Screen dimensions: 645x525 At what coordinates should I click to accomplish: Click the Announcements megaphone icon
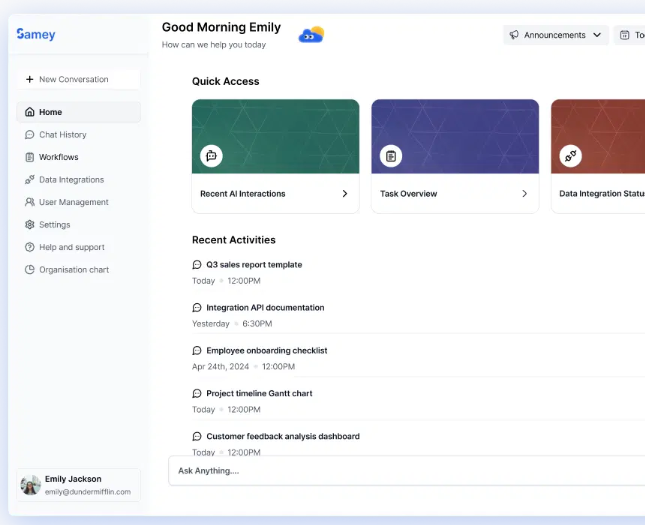[x=514, y=35]
